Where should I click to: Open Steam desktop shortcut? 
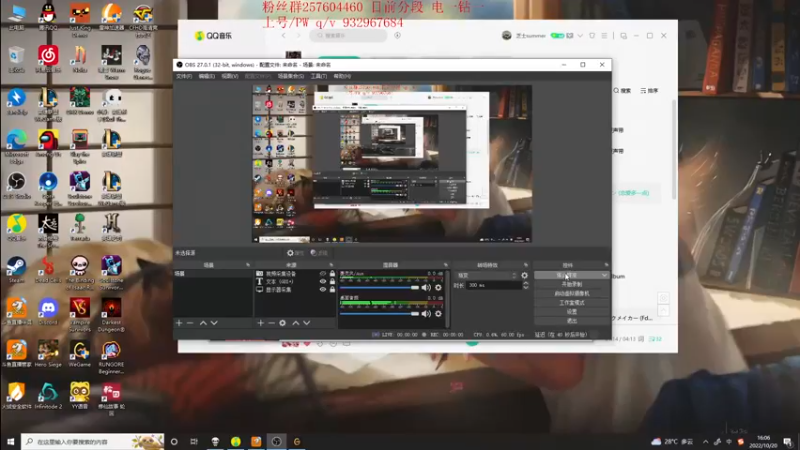coord(16,270)
